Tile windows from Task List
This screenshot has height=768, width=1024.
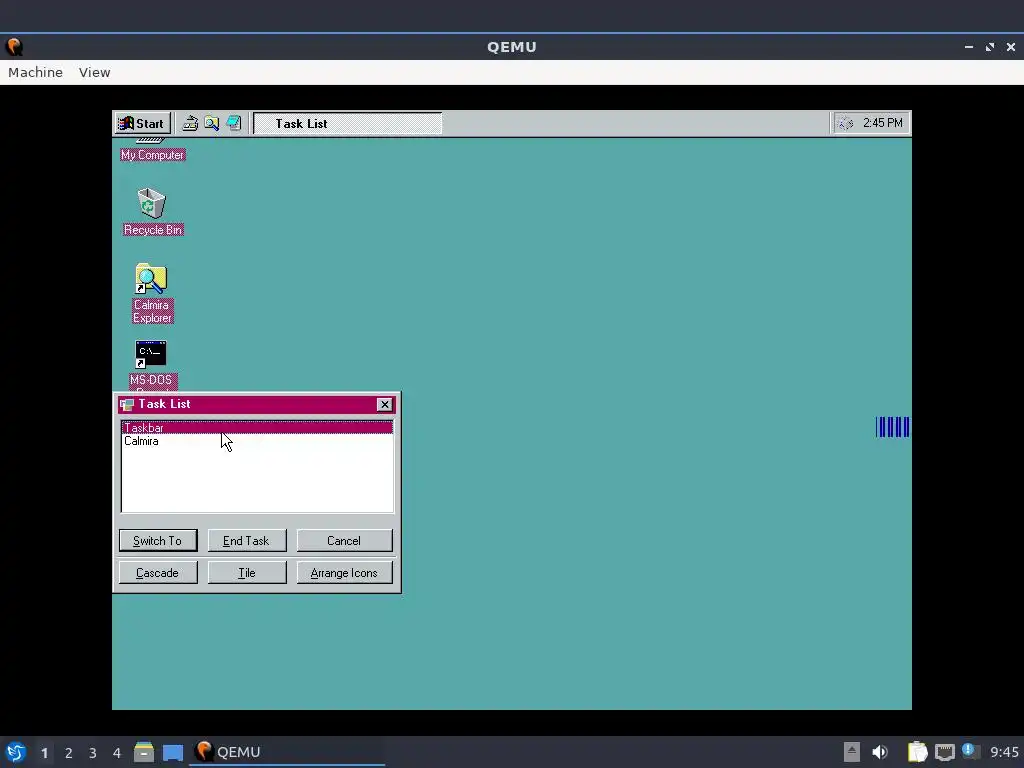(246, 573)
